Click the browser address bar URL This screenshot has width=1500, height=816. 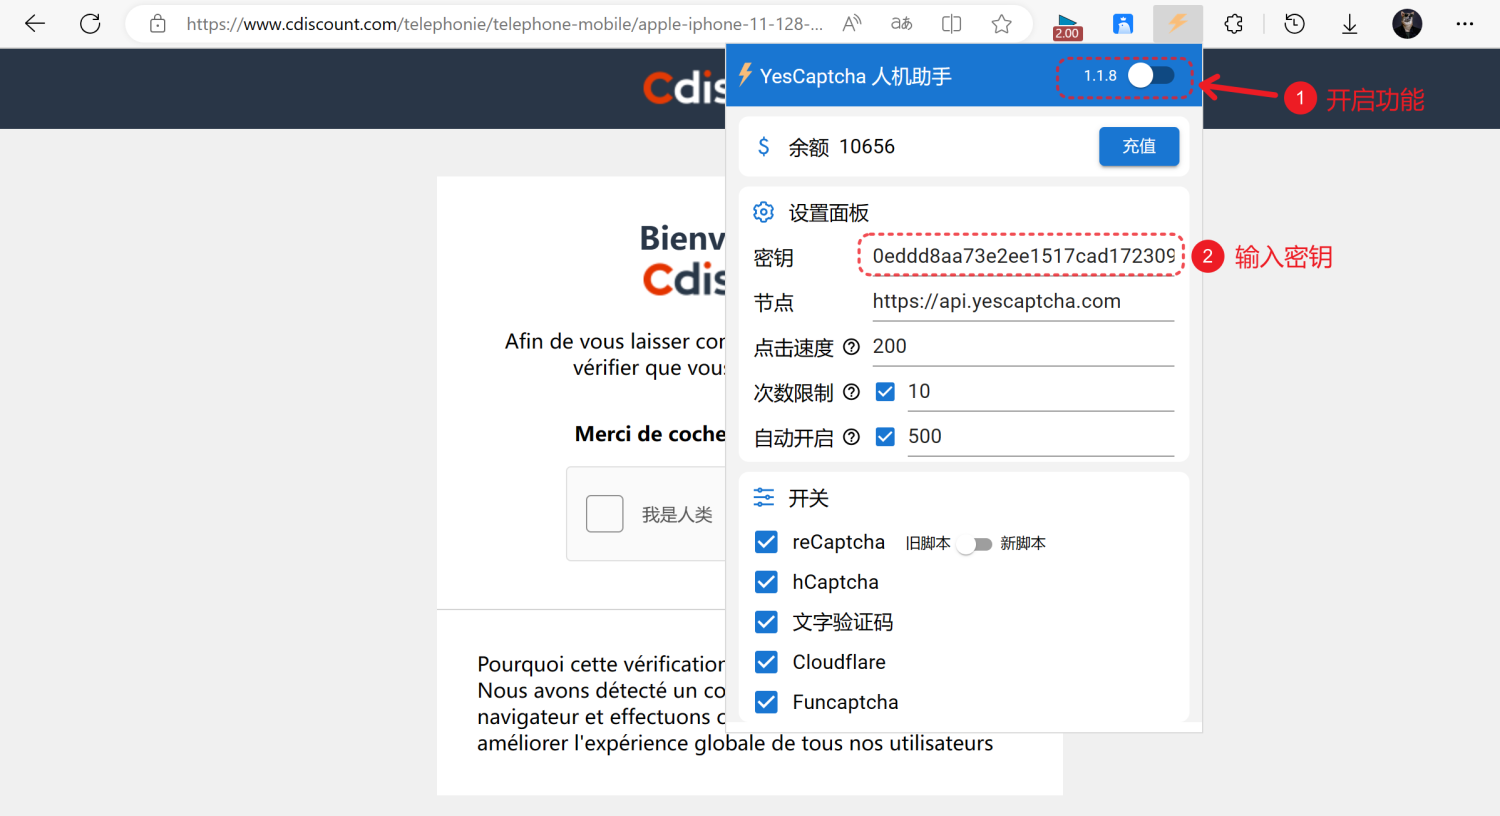pyautogui.click(x=505, y=24)
